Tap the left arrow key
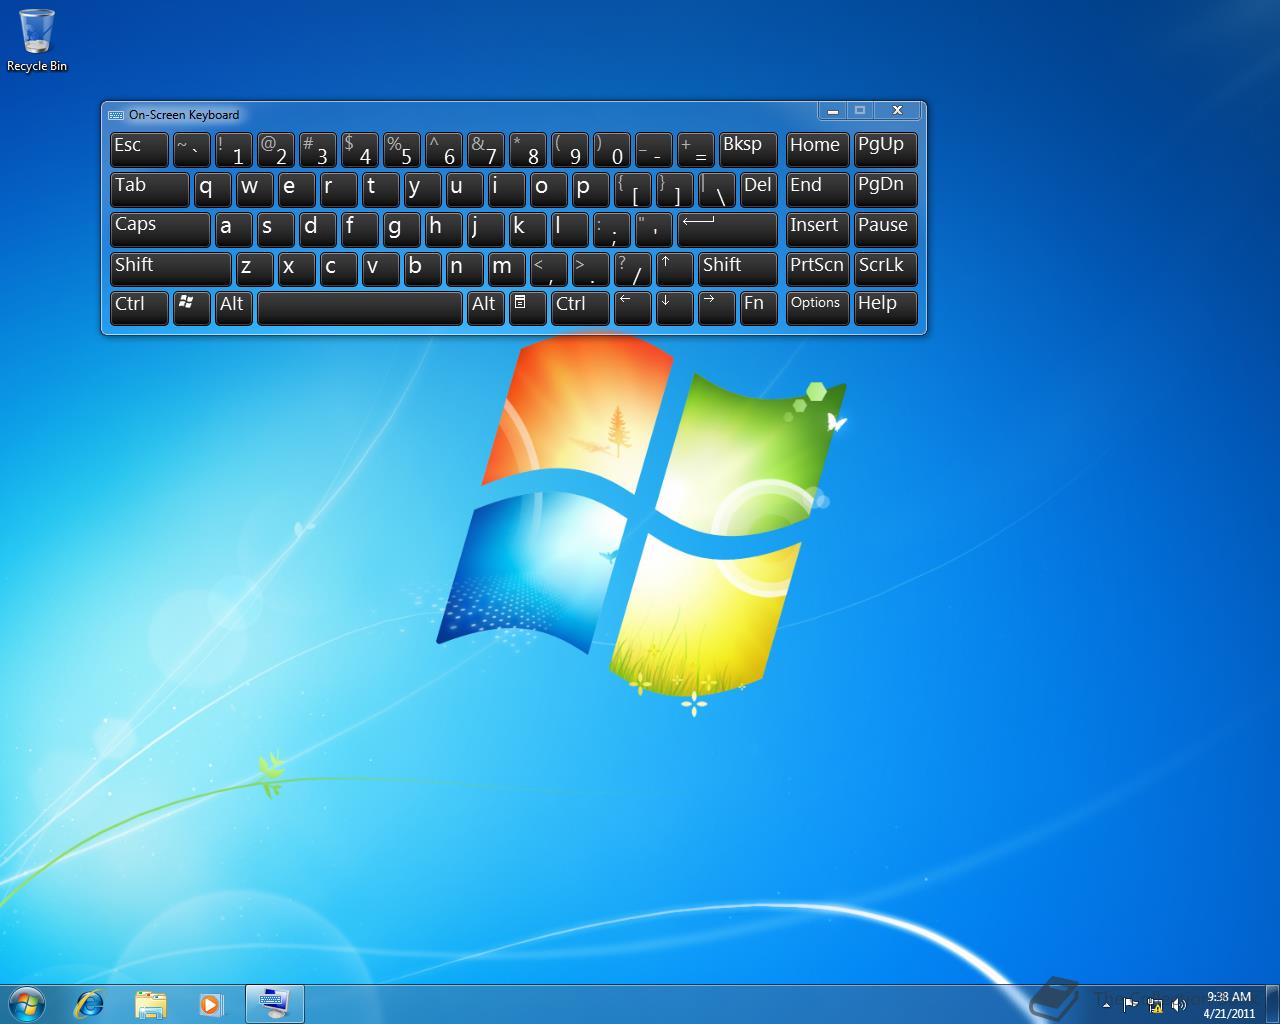This screenshot has width=1280, height=1024. coord(632,308)
